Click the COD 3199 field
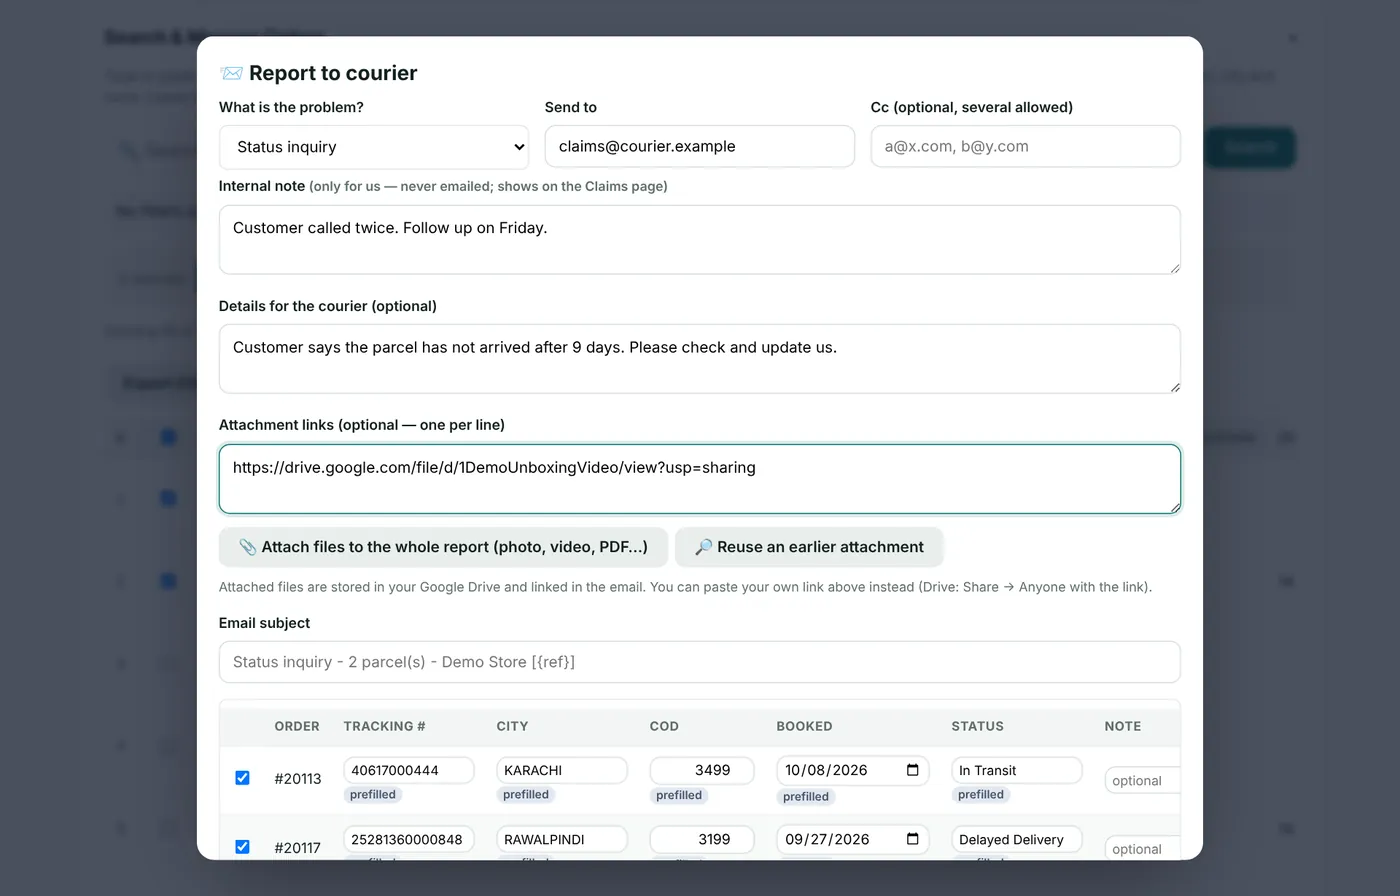1400x896 pixels. coord(702,839)
